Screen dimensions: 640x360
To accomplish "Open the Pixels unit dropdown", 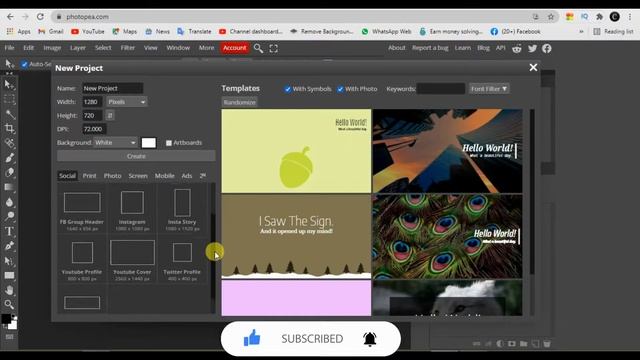I will pos(127,102).
